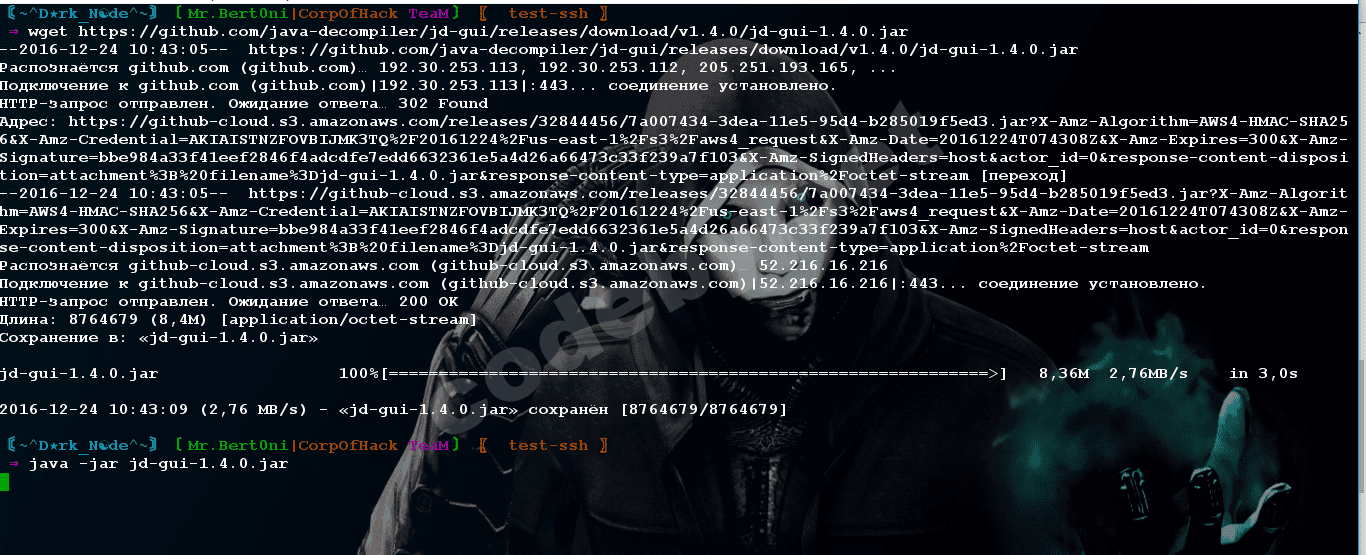The height and width of the screenshot is (555, 1366).
Task: Click the green terminal cursor block
Action: [4, 483]
